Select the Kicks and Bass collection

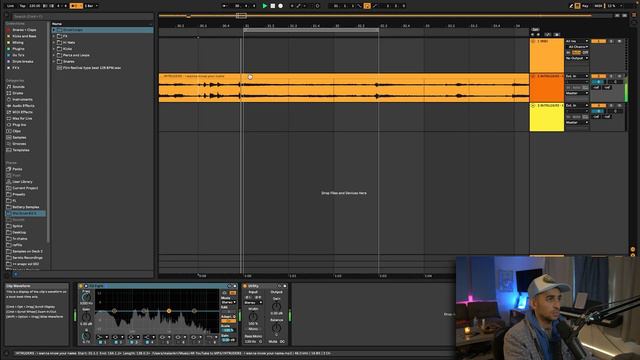coord(24,36)
